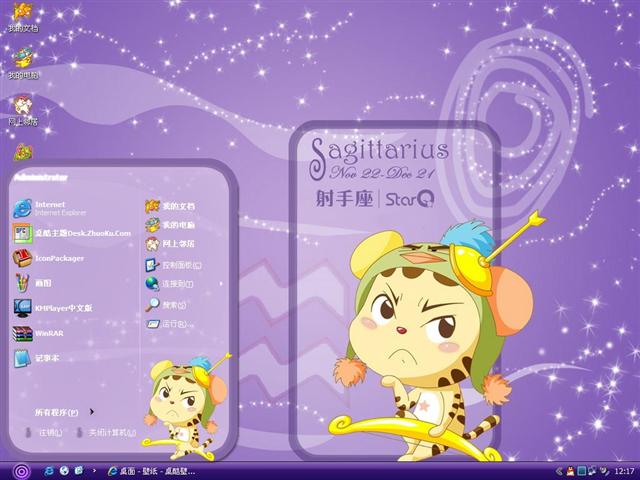Open the 运行 run dialog entry
This screenshot has height=480, width=640.
click(x=170, y=324)
